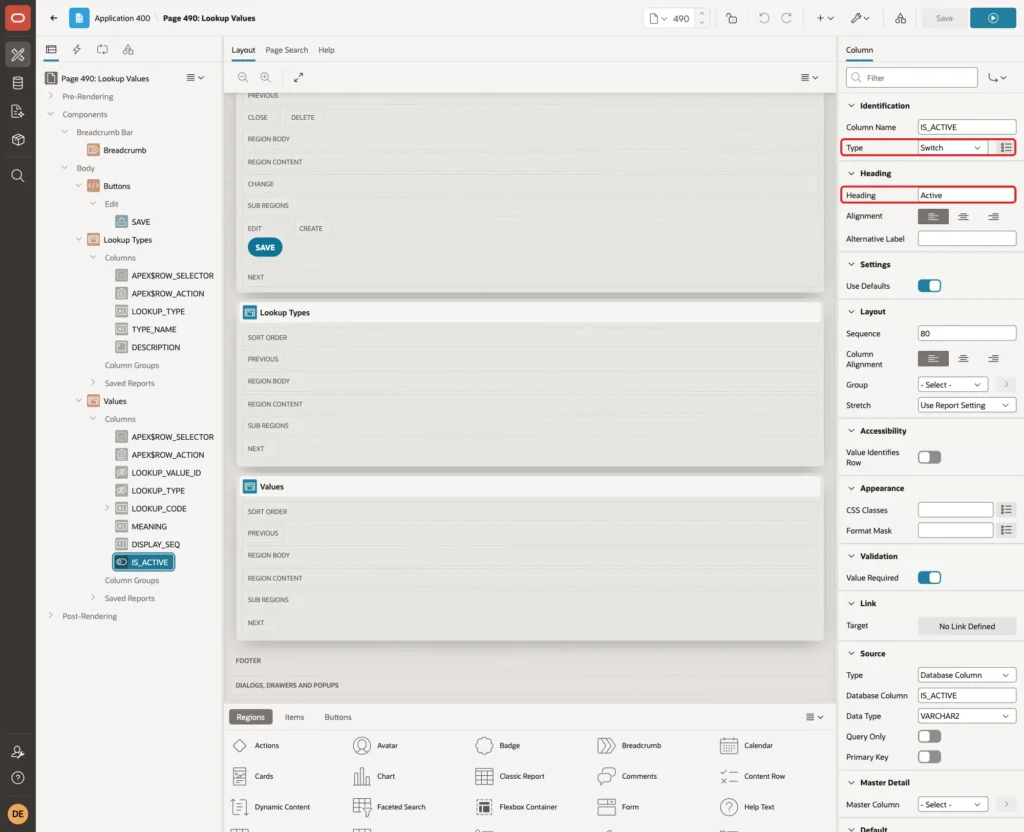Screen dimensions: 1024x832
Task: Open the Data Type VARCHAR2 dropdown
Action: point(967,716)
